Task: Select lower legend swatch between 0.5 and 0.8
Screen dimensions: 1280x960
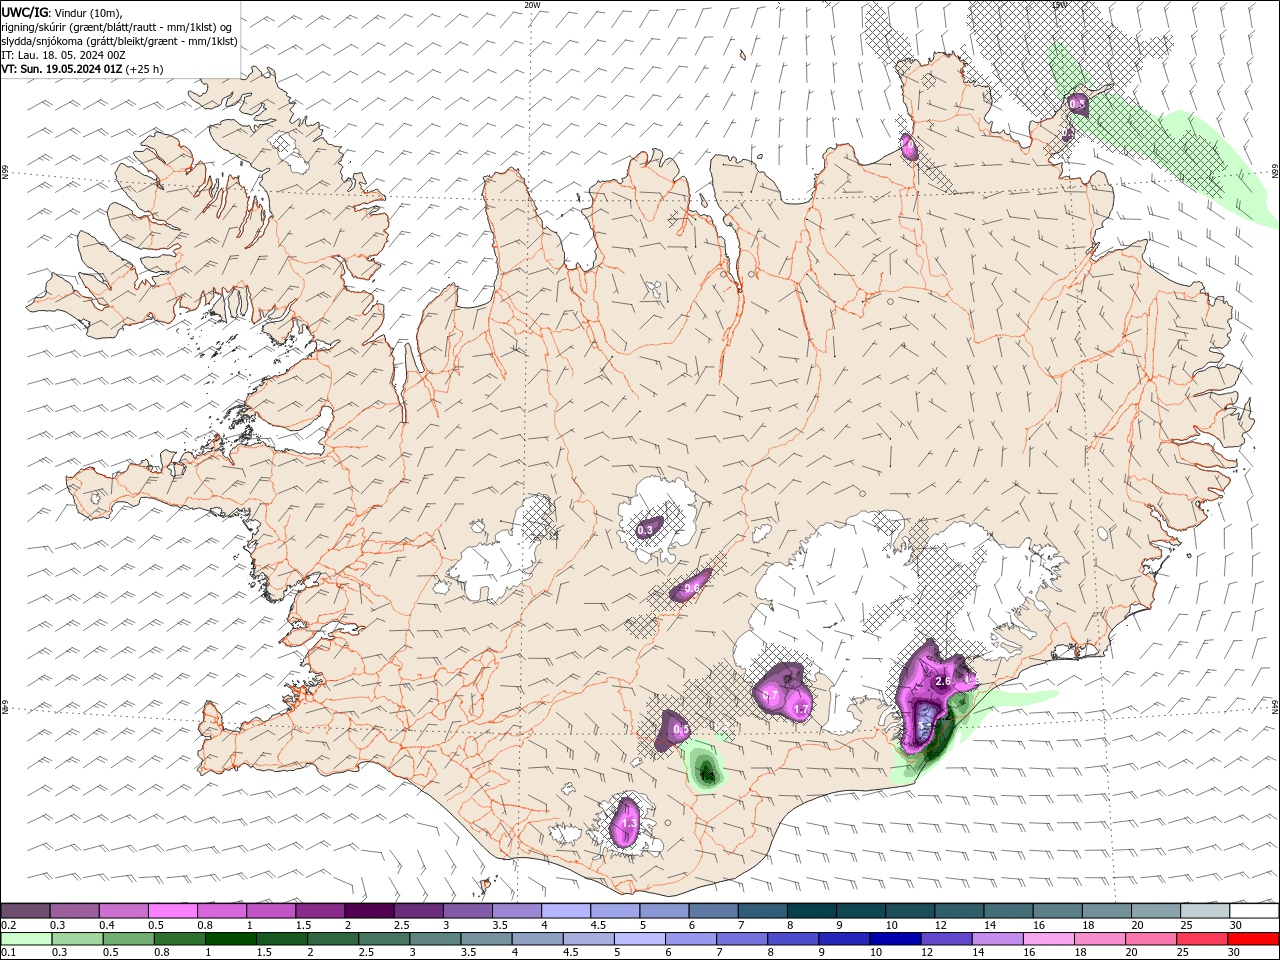Action: [128, 939]
